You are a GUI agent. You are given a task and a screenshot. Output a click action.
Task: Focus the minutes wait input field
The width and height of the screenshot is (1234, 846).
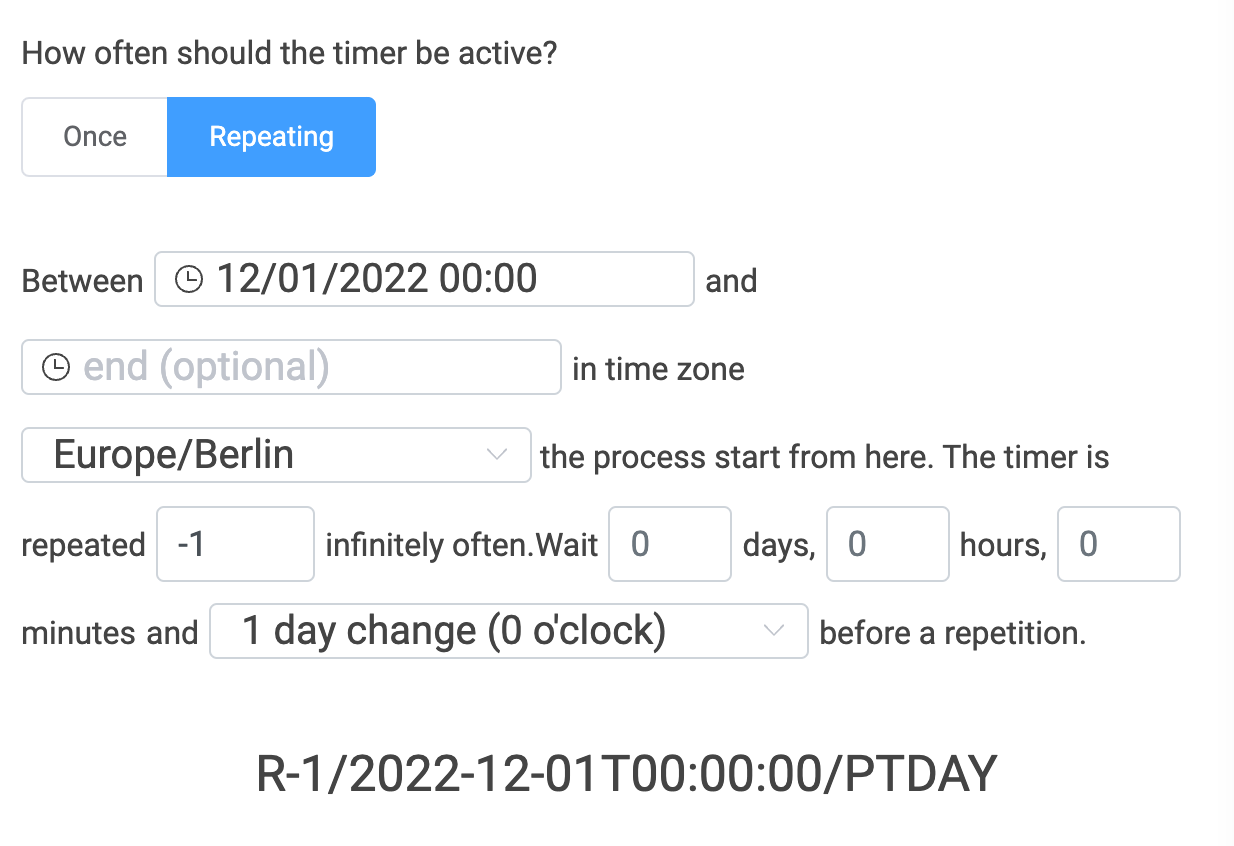(1118, 544)
